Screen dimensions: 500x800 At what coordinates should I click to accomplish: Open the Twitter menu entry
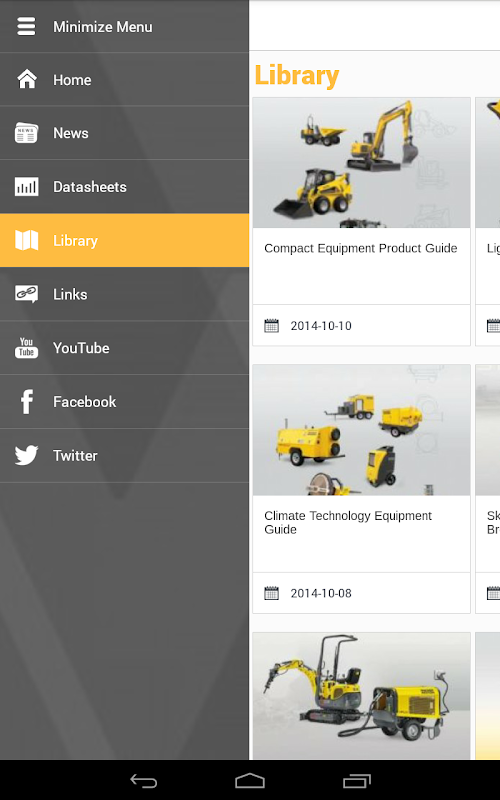124,455
